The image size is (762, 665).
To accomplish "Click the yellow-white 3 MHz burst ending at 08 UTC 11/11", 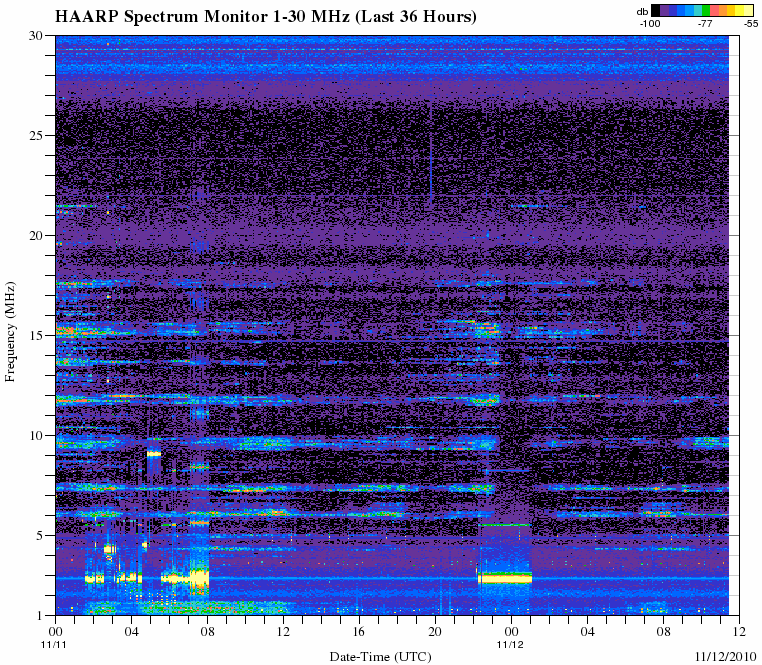I will (x=199, y=578).
